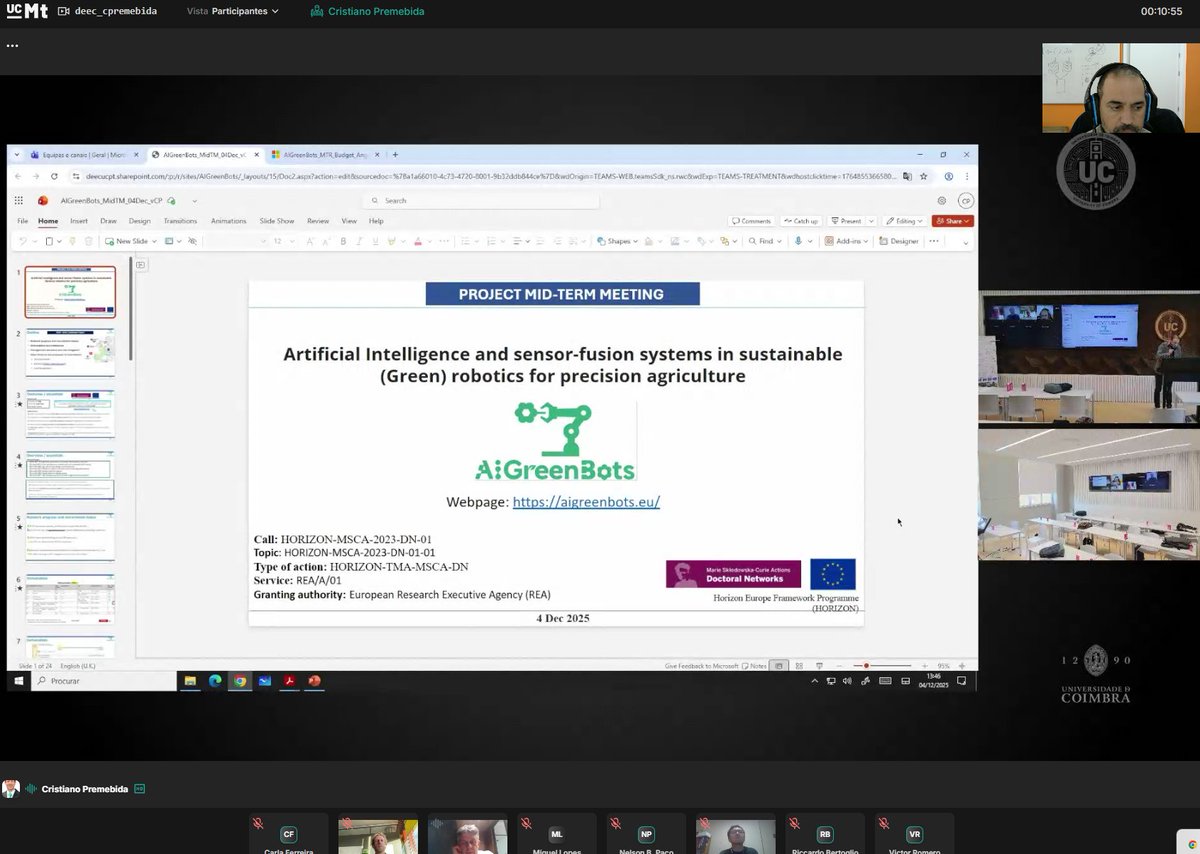Click the slide Layout icon

(x=168, y=241)
